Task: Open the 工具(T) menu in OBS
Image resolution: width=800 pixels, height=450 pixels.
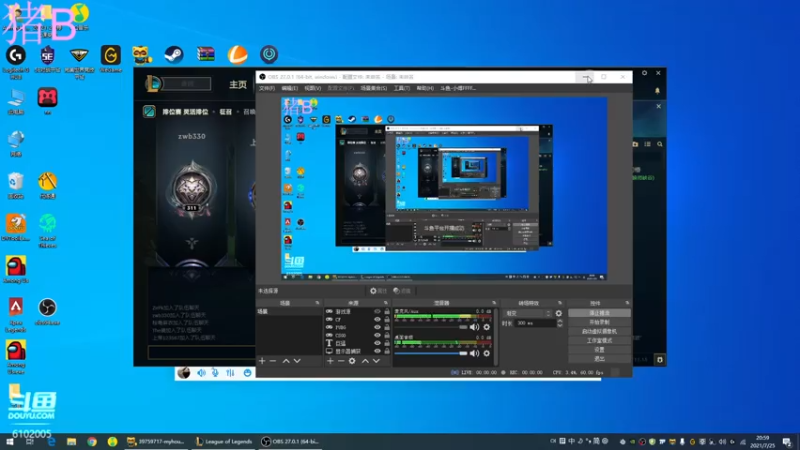Action: click(402, 88)
